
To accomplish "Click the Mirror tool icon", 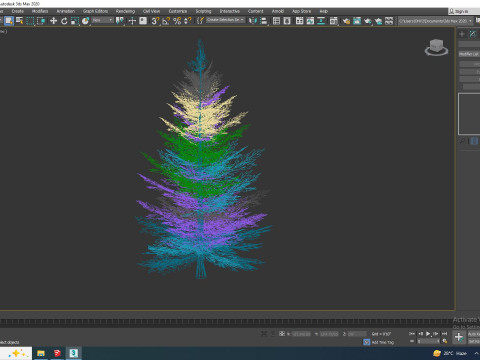I will [253, 21].
